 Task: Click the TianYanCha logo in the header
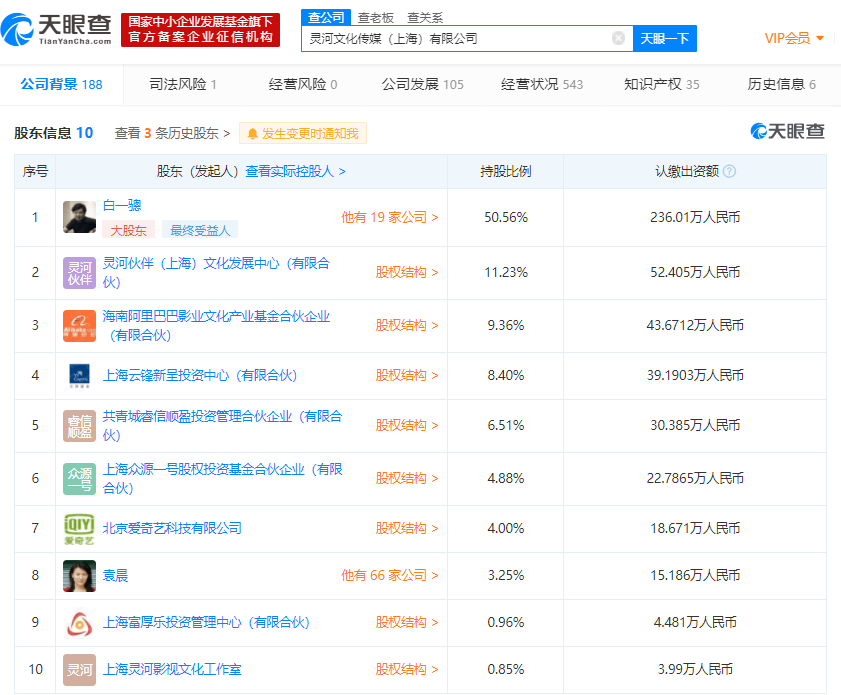tap(56, 30)
